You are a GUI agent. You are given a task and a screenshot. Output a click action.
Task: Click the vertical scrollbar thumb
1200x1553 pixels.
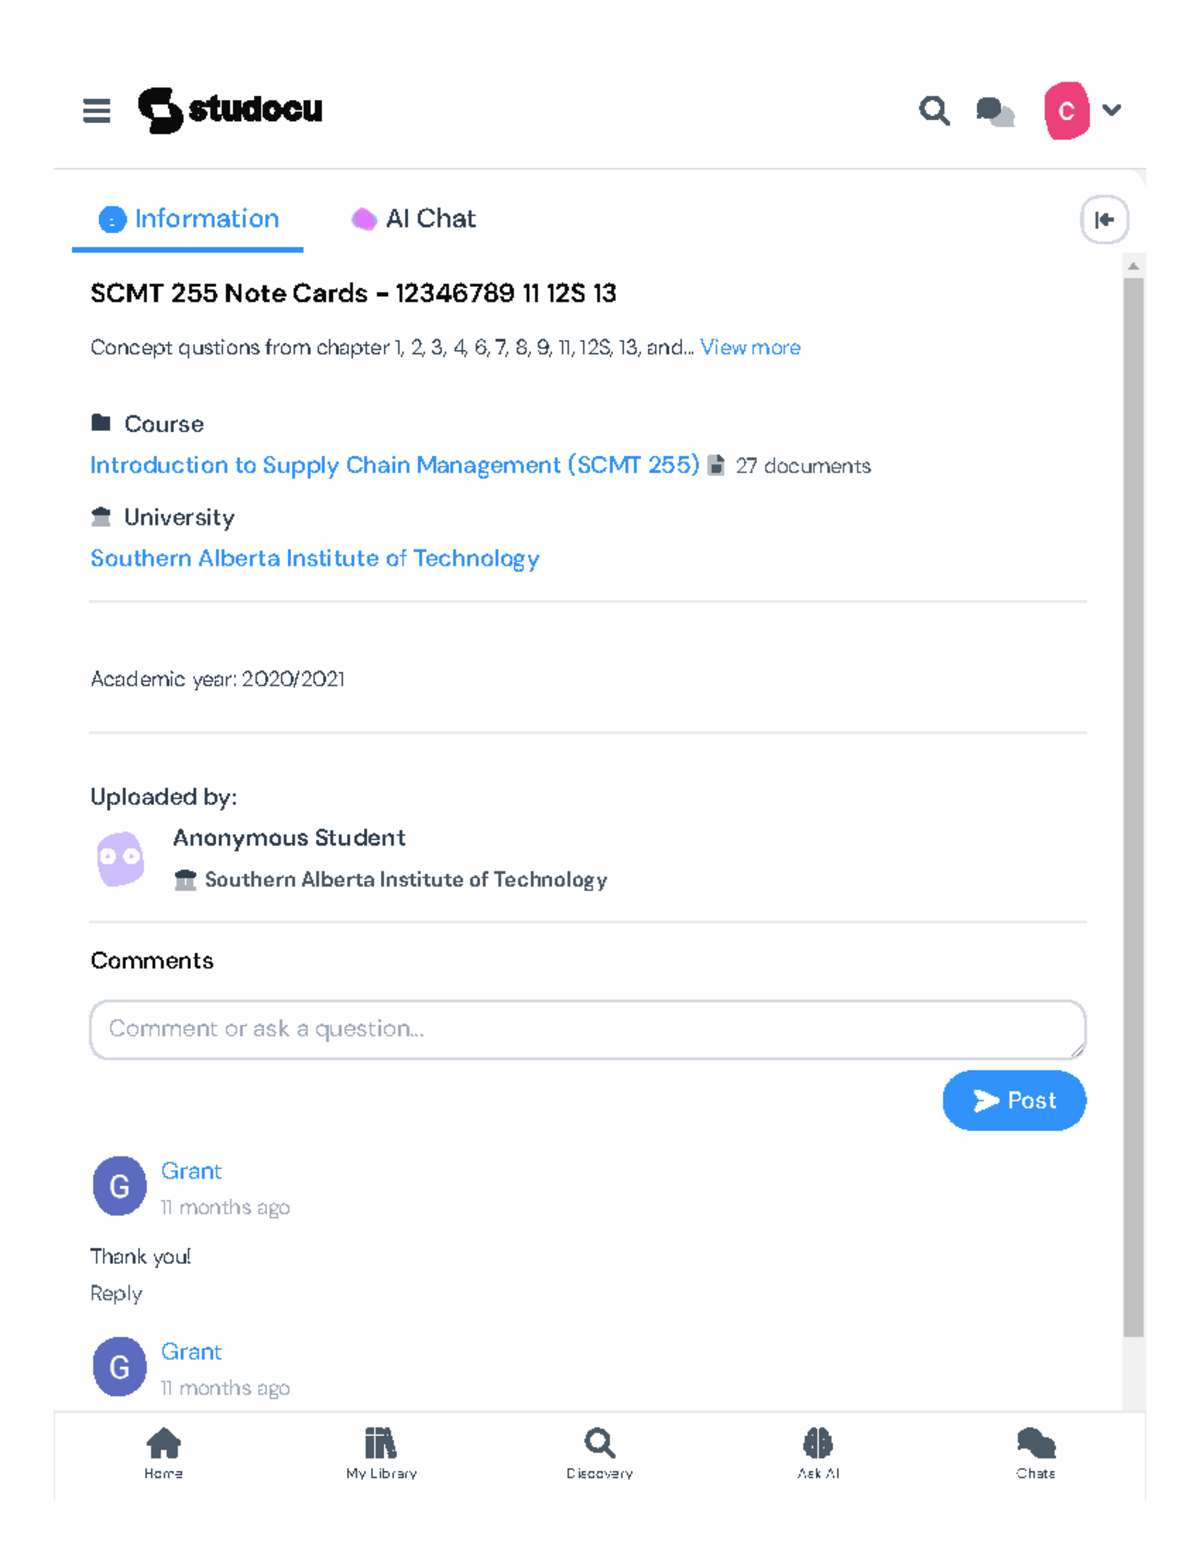coord(1133,800)
